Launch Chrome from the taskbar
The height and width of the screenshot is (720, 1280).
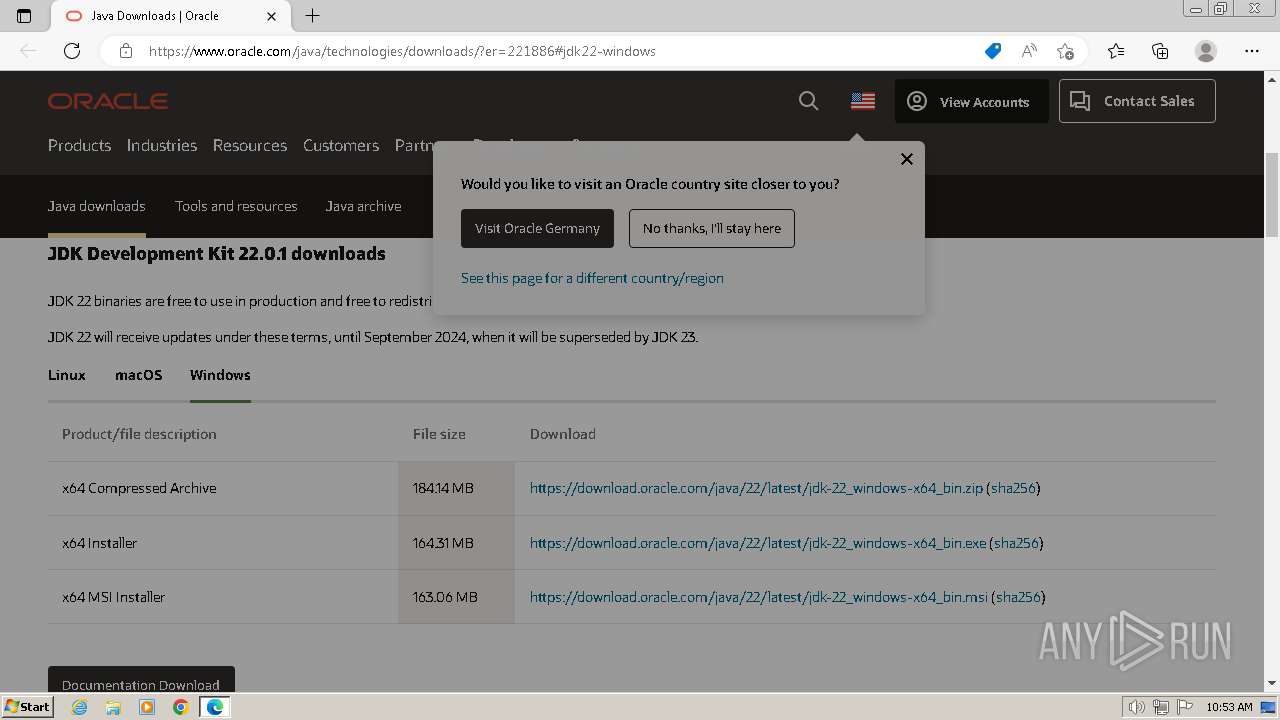tap(180, 707)
